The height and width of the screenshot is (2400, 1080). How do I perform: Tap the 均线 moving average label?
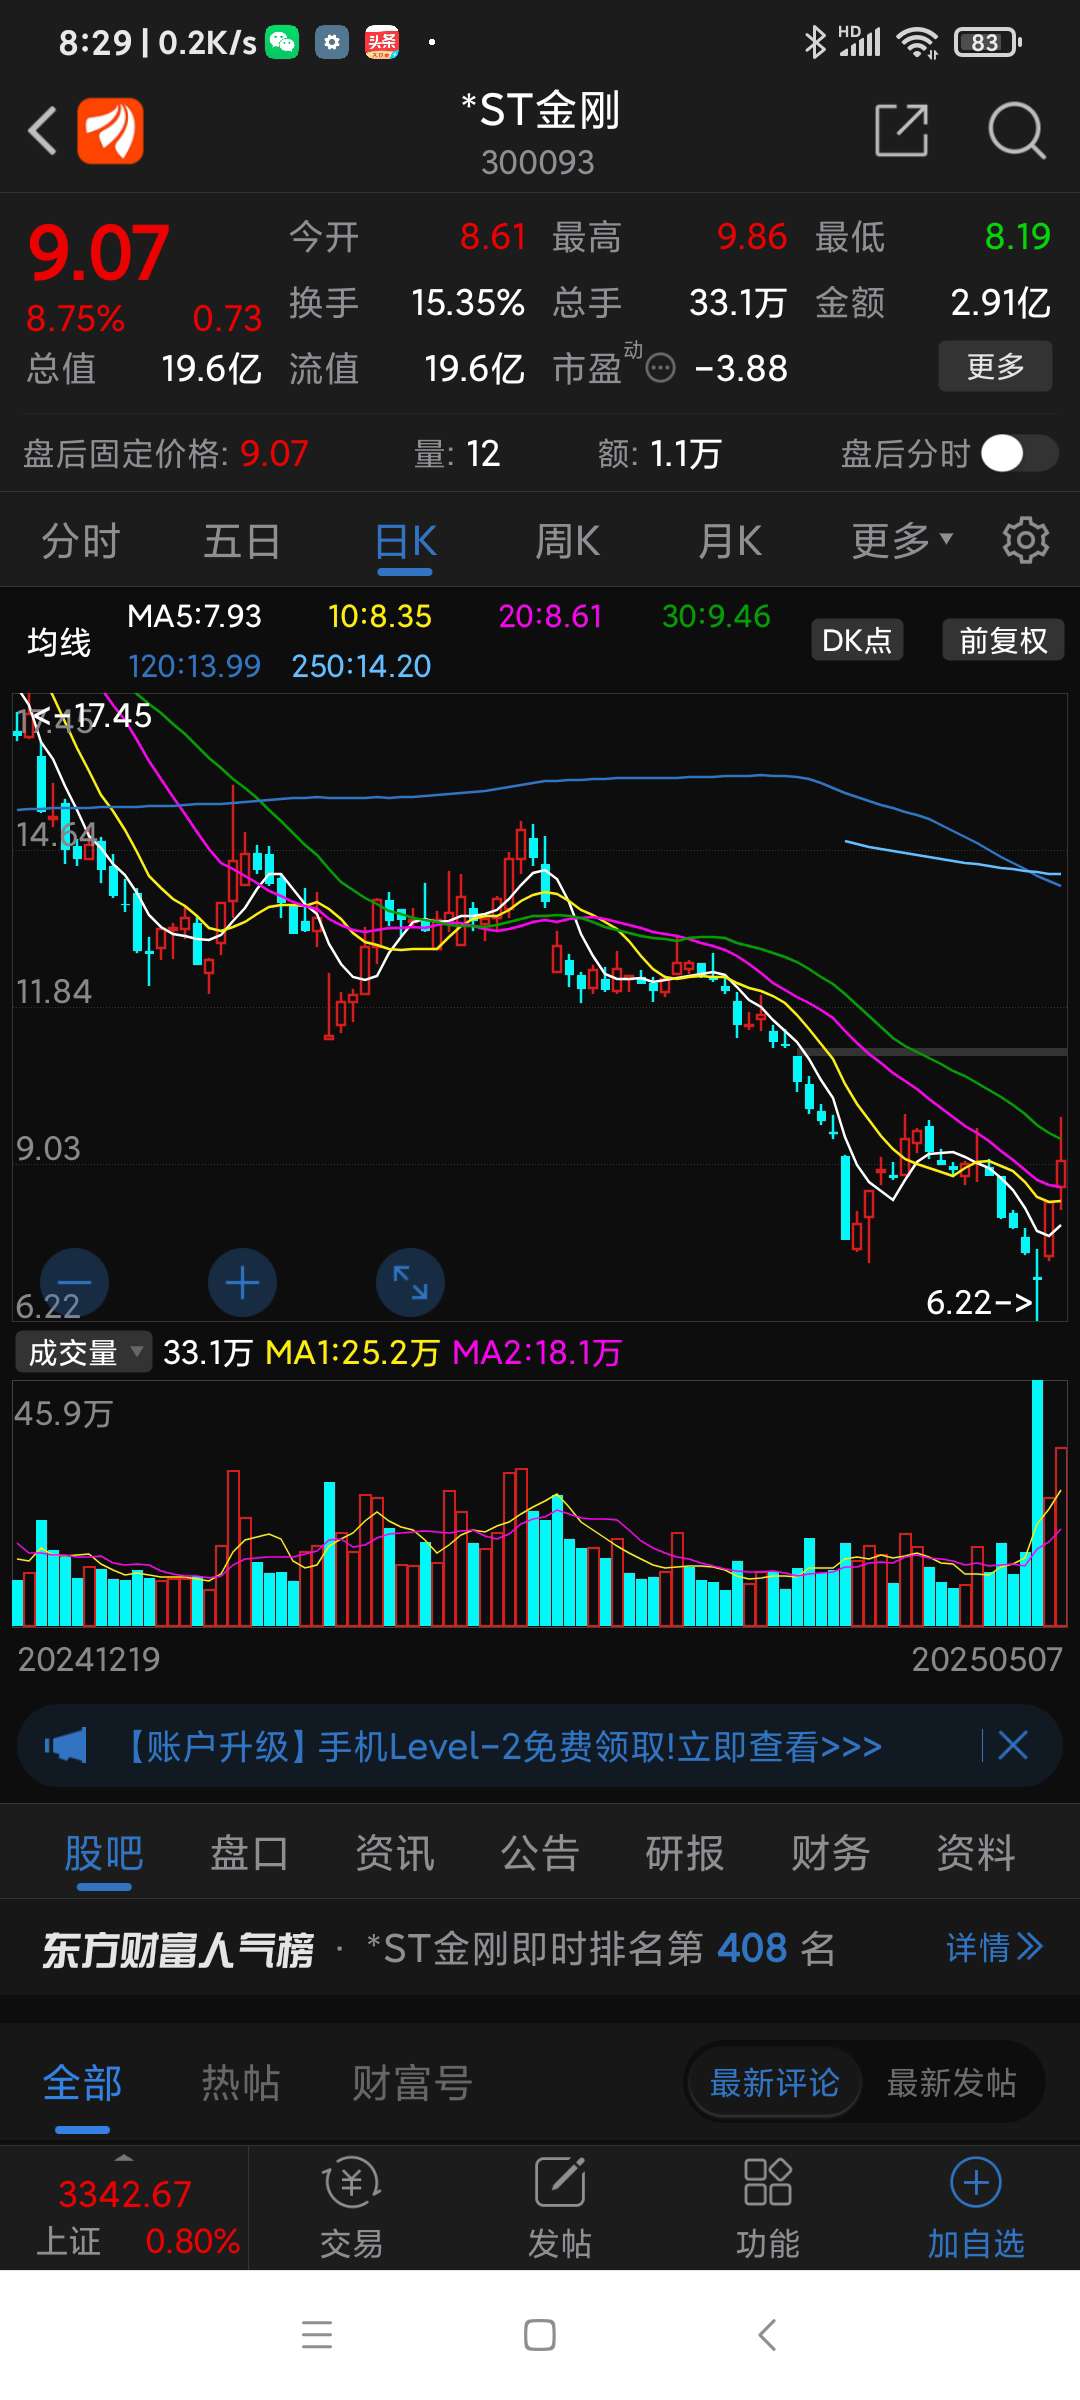click(x=59, y=641)
